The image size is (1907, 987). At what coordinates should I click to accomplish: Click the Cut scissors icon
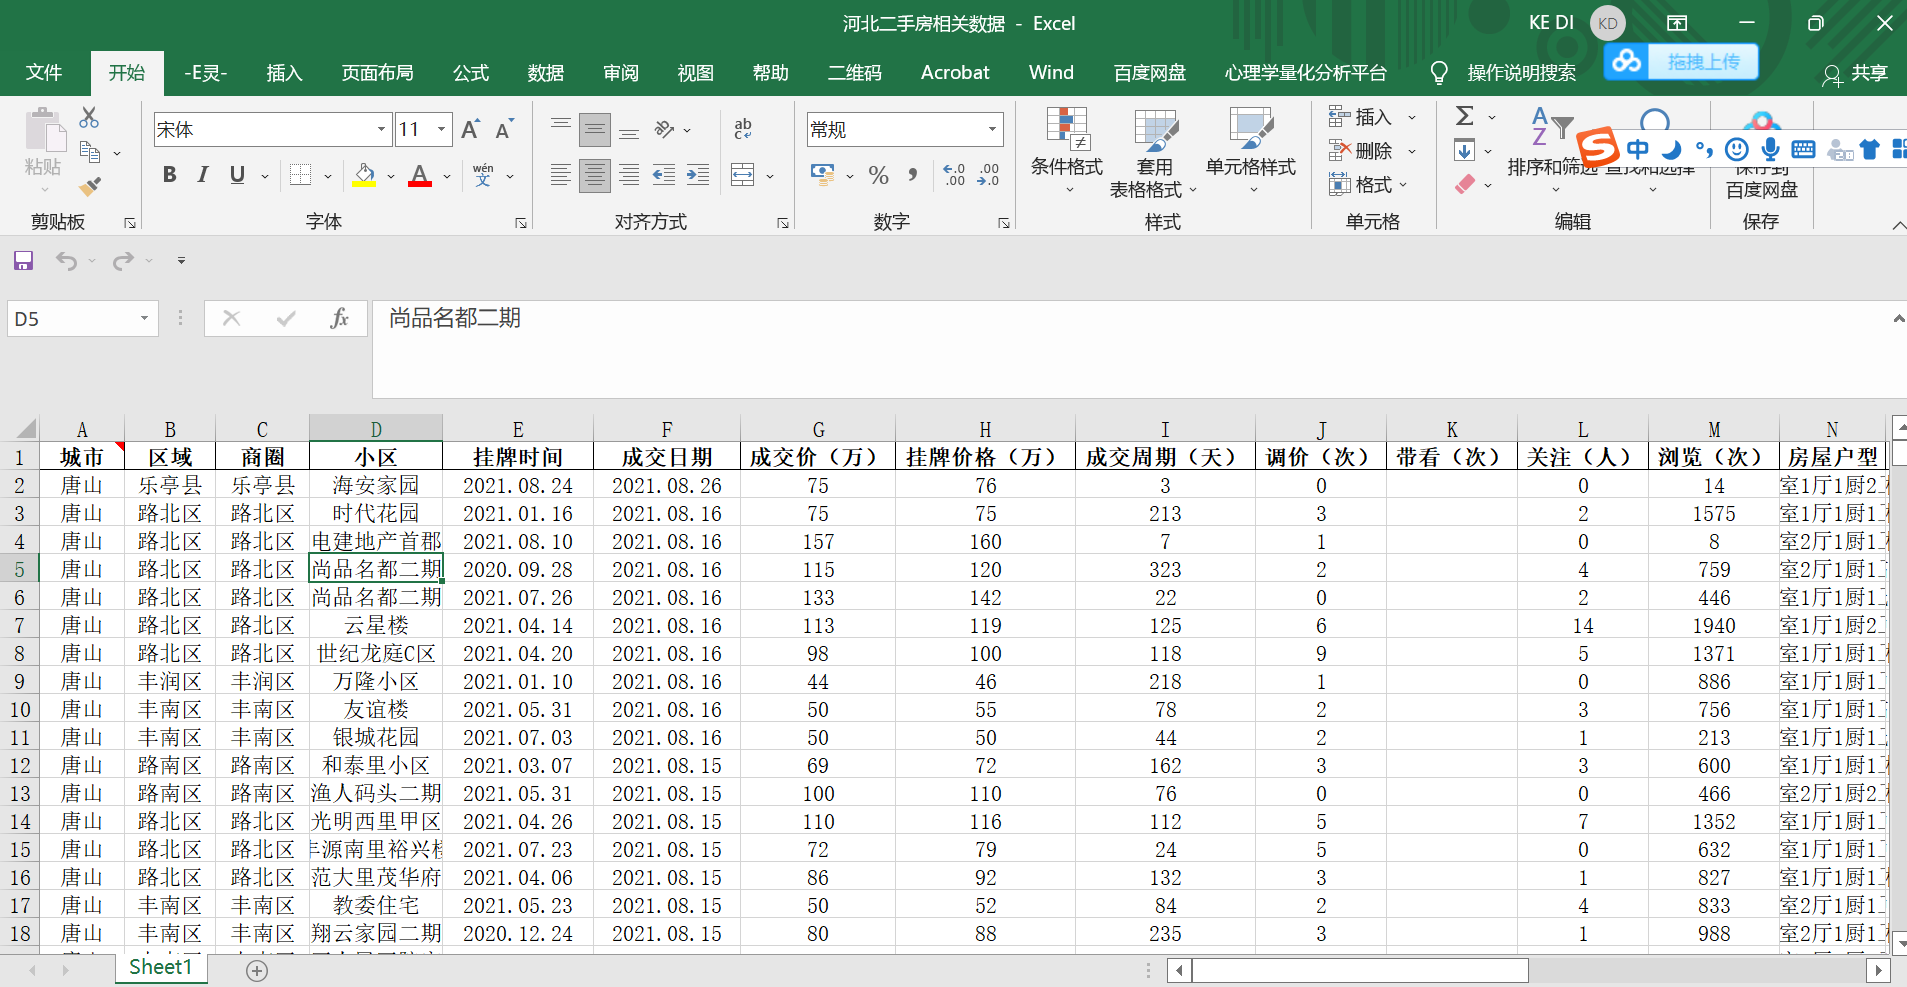pos(89,118)
